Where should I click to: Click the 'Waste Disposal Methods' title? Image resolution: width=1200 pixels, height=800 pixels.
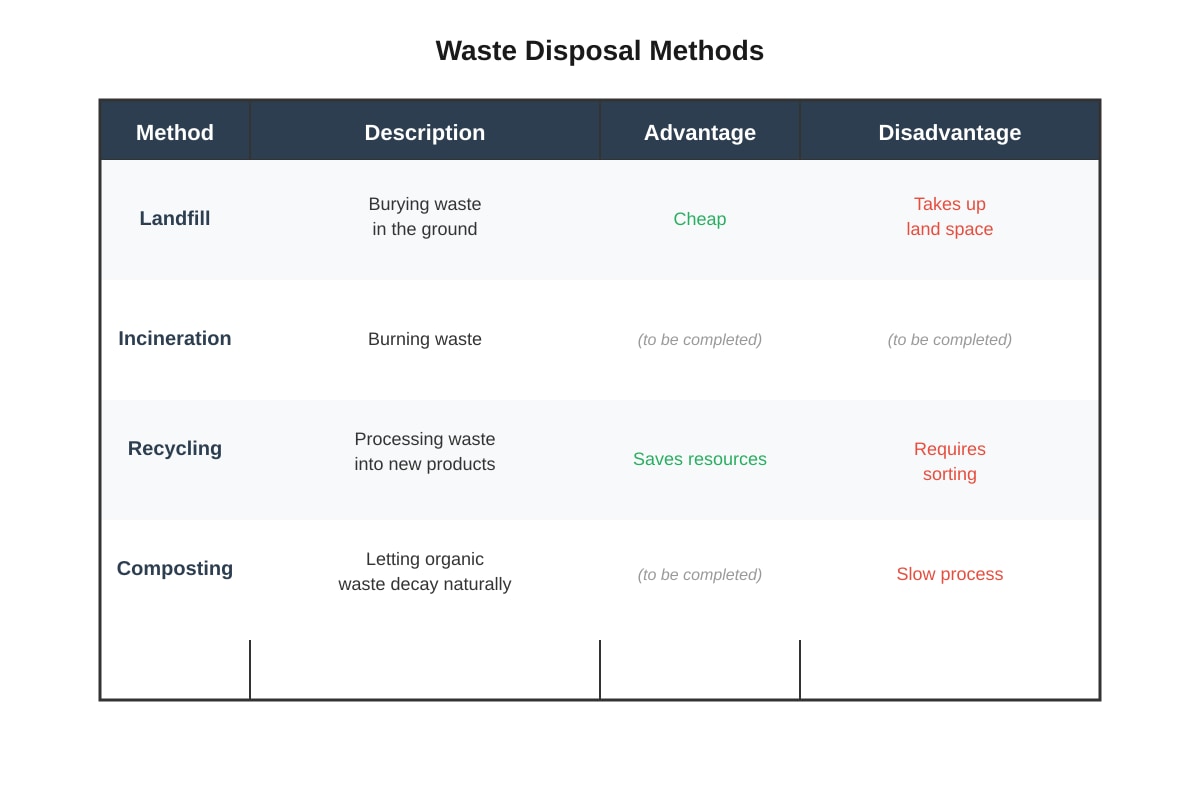coord(600,51)
